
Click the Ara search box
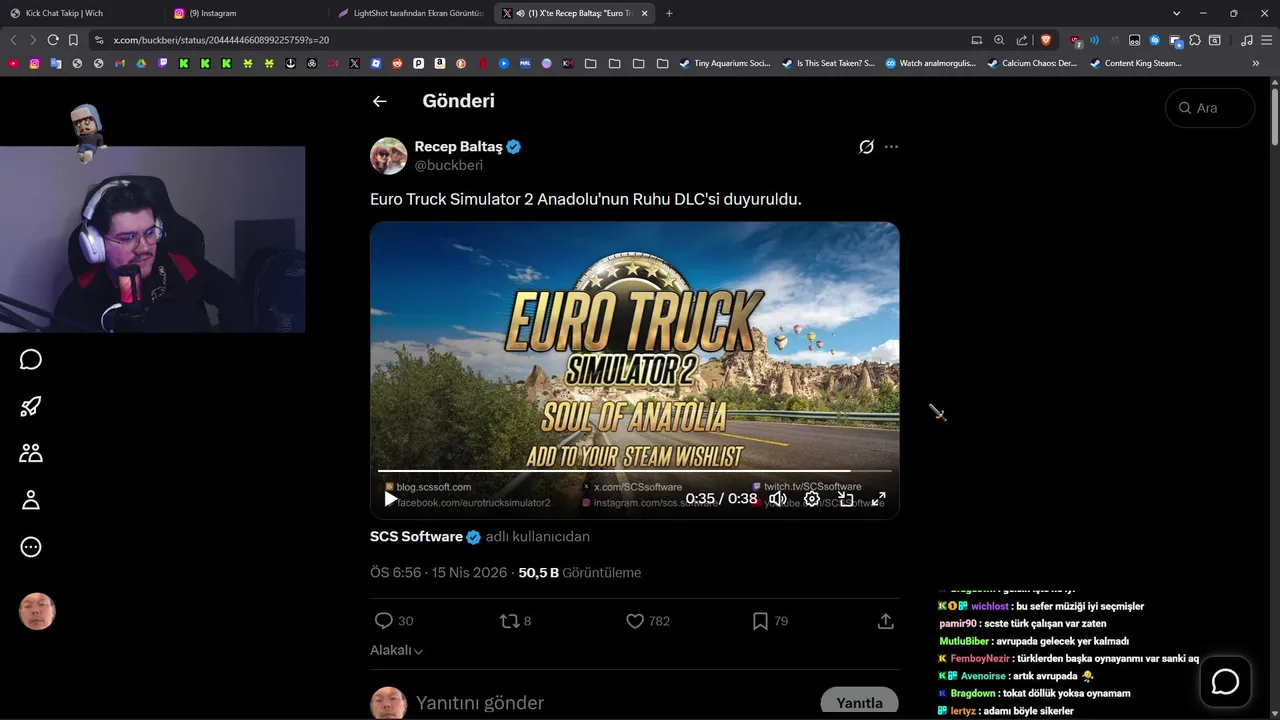(1210, 108)
